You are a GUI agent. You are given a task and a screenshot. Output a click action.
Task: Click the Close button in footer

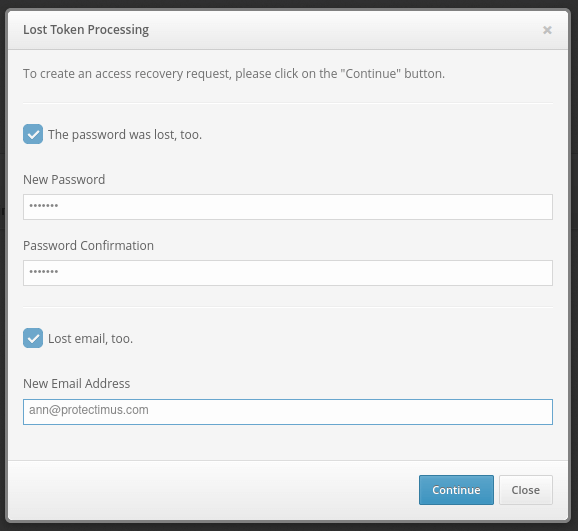526,490
